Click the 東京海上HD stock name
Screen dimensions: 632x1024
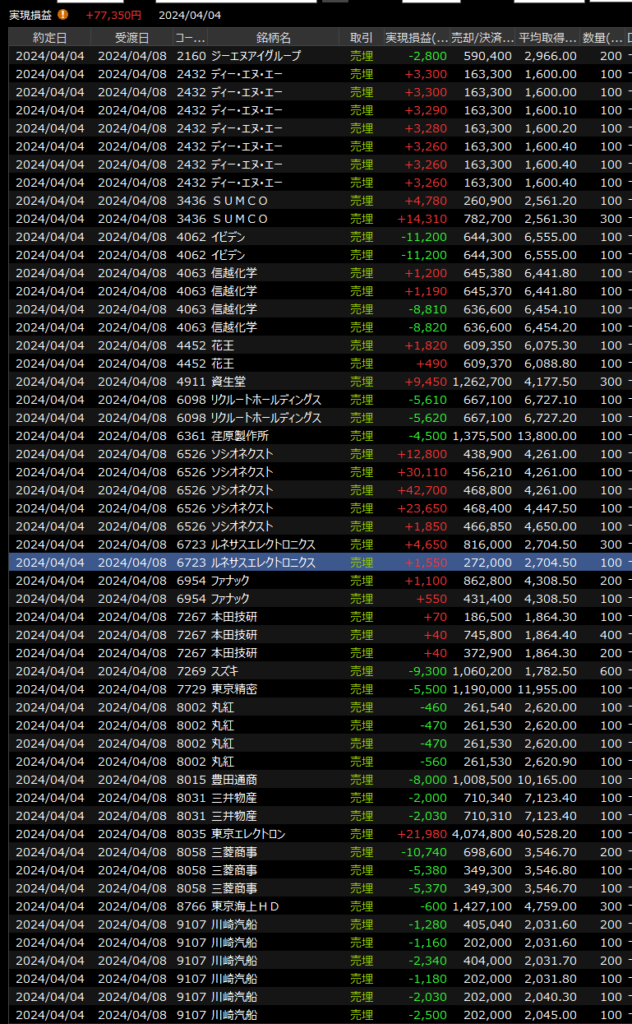(x=243, y=906)
